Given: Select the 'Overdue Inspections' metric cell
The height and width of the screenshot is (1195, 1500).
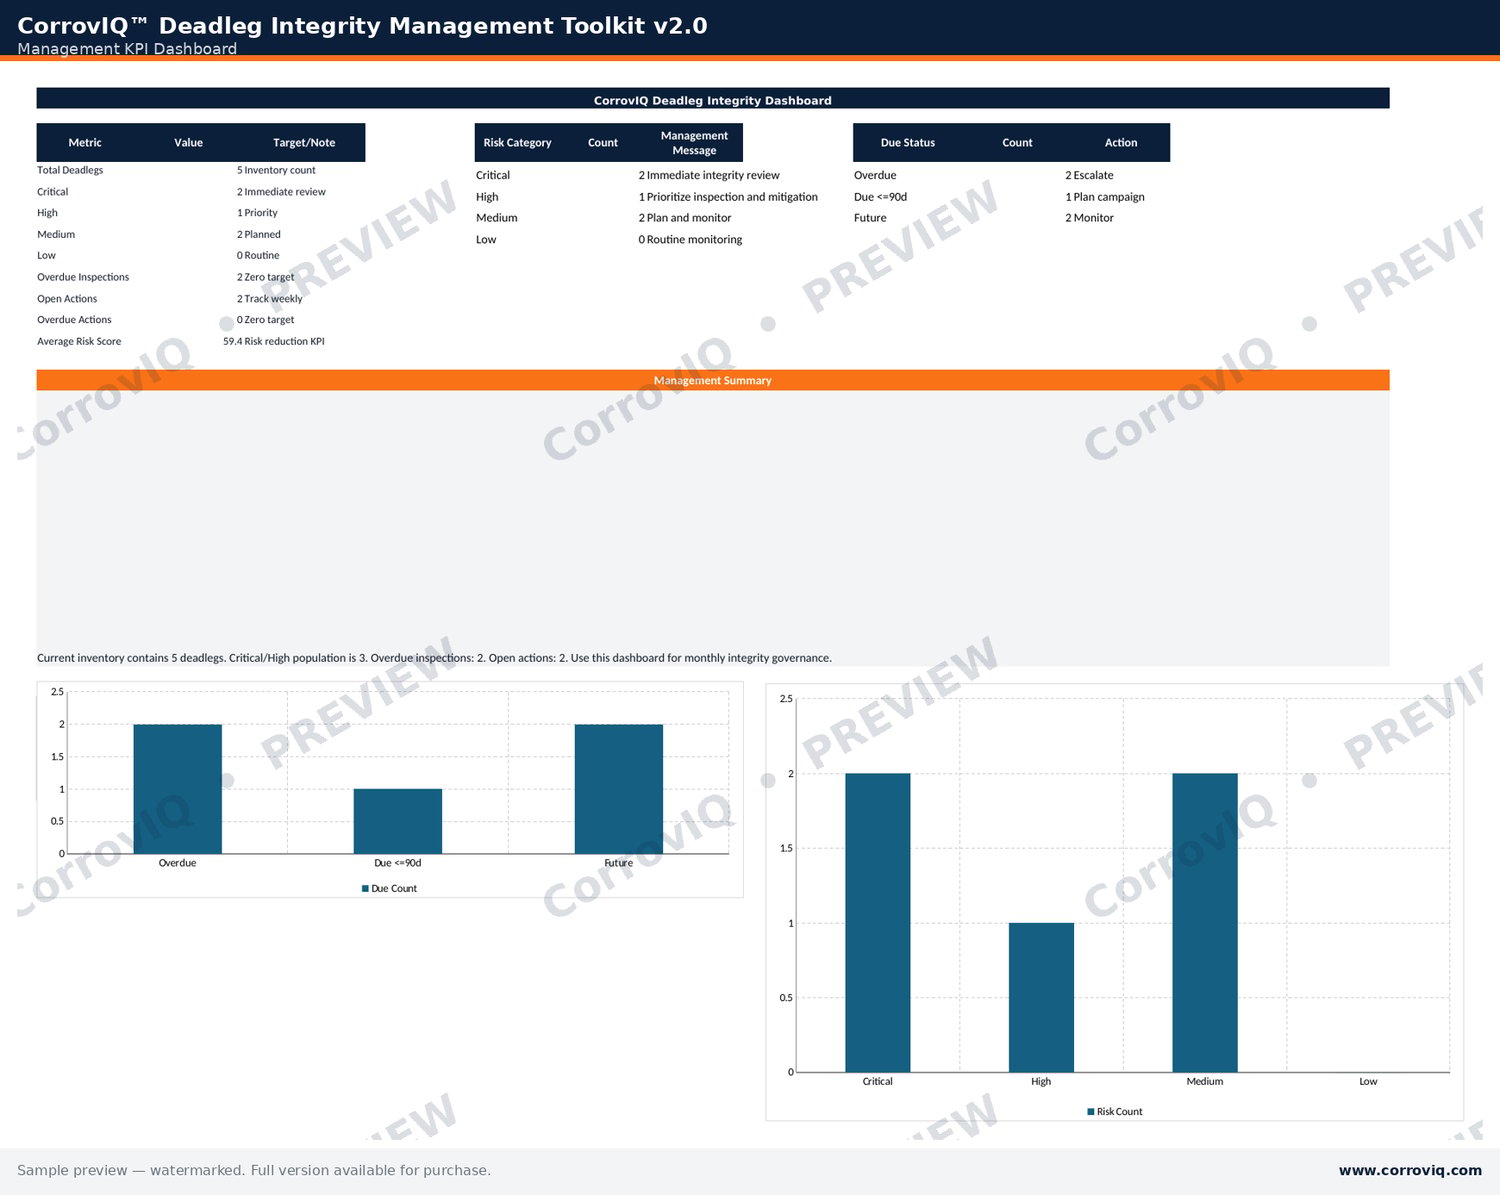Looking at the screenshot, I should [x=83, y=277].
